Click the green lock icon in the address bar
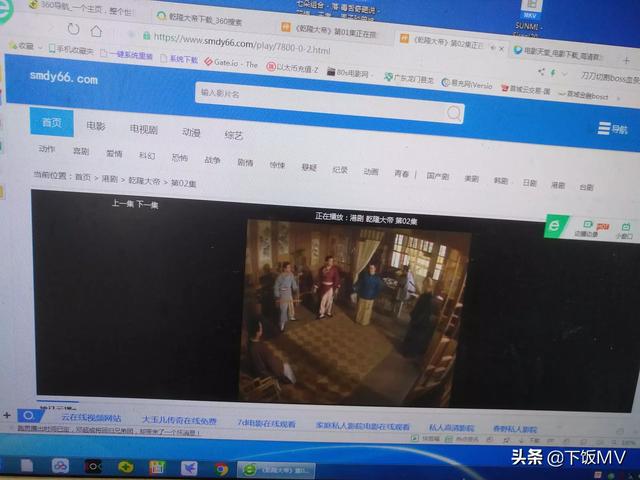Viewport: 640px width, 480px height. click(147, 36)
